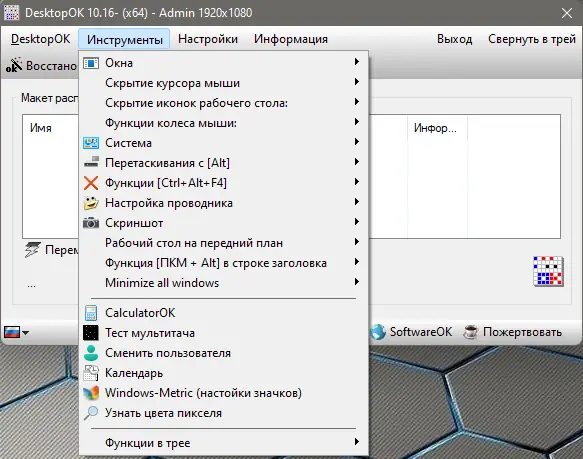
Task: Open the DesktopOK menu
Action: tap(41, 39)
